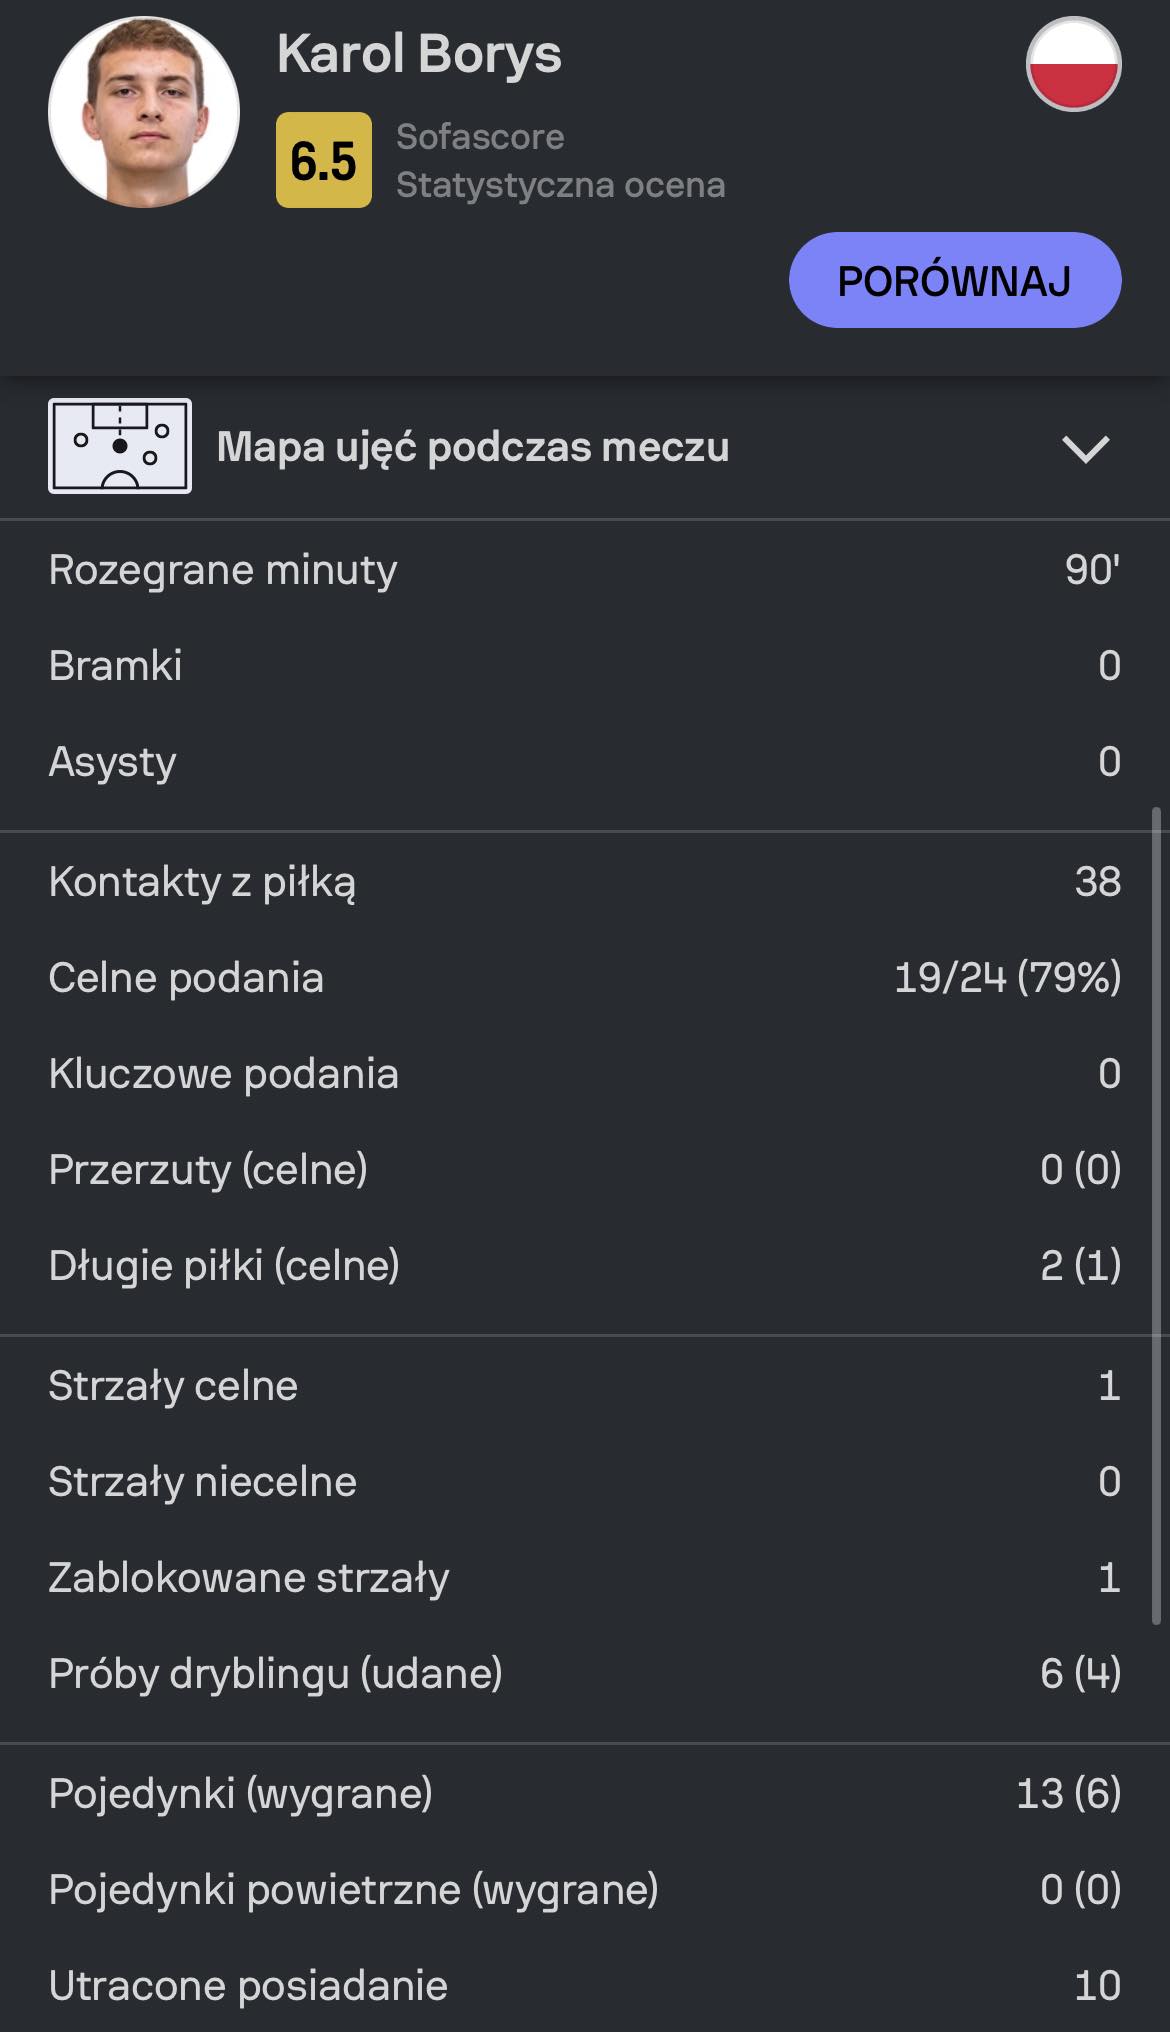Open Karol Borys profile photo
1170x2032 pixels.
tap(144, 112)
